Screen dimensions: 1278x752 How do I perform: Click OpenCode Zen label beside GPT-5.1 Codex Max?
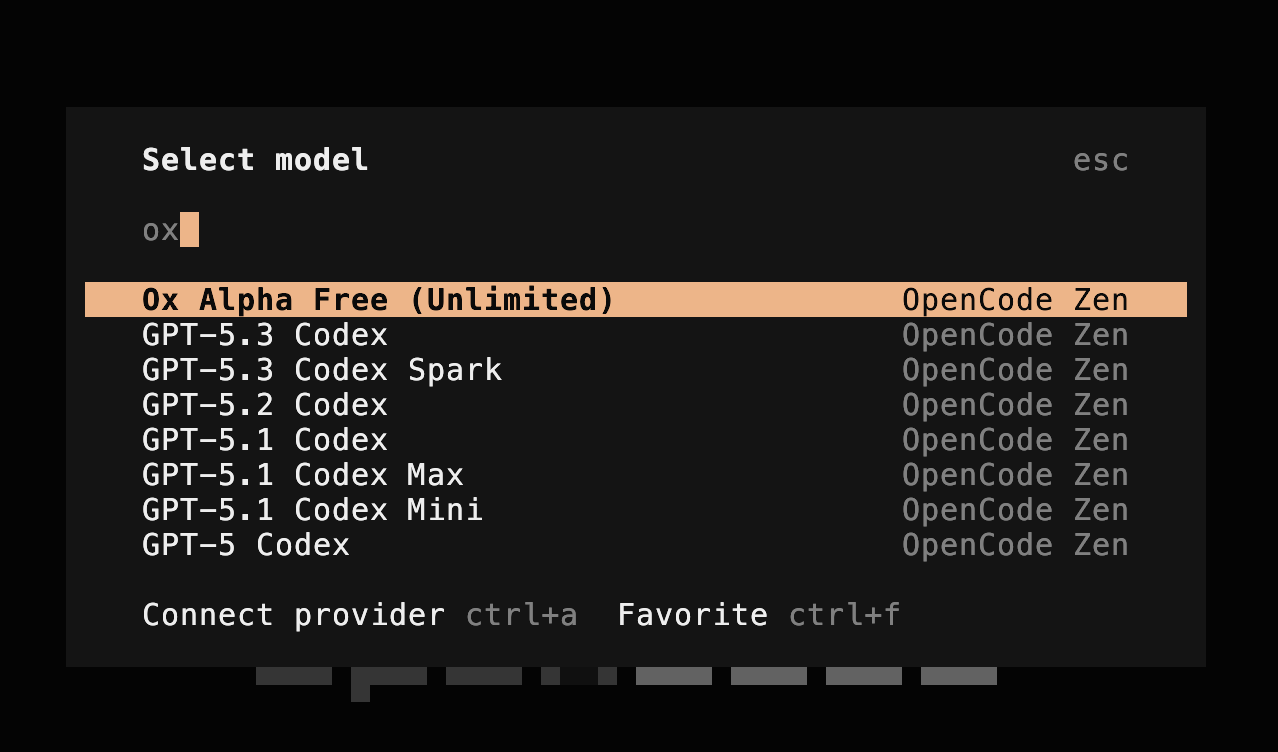[x=1015, y=475]
